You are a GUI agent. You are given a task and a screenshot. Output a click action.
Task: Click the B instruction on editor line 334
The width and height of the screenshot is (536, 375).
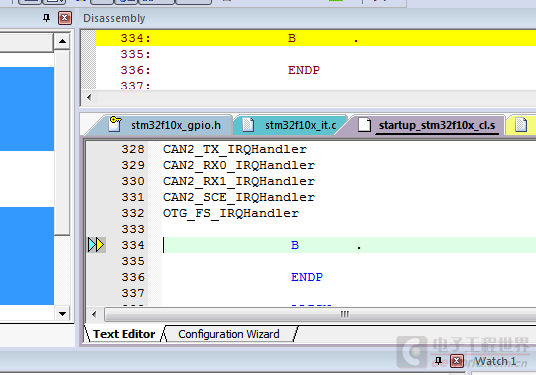click(295, 245)
